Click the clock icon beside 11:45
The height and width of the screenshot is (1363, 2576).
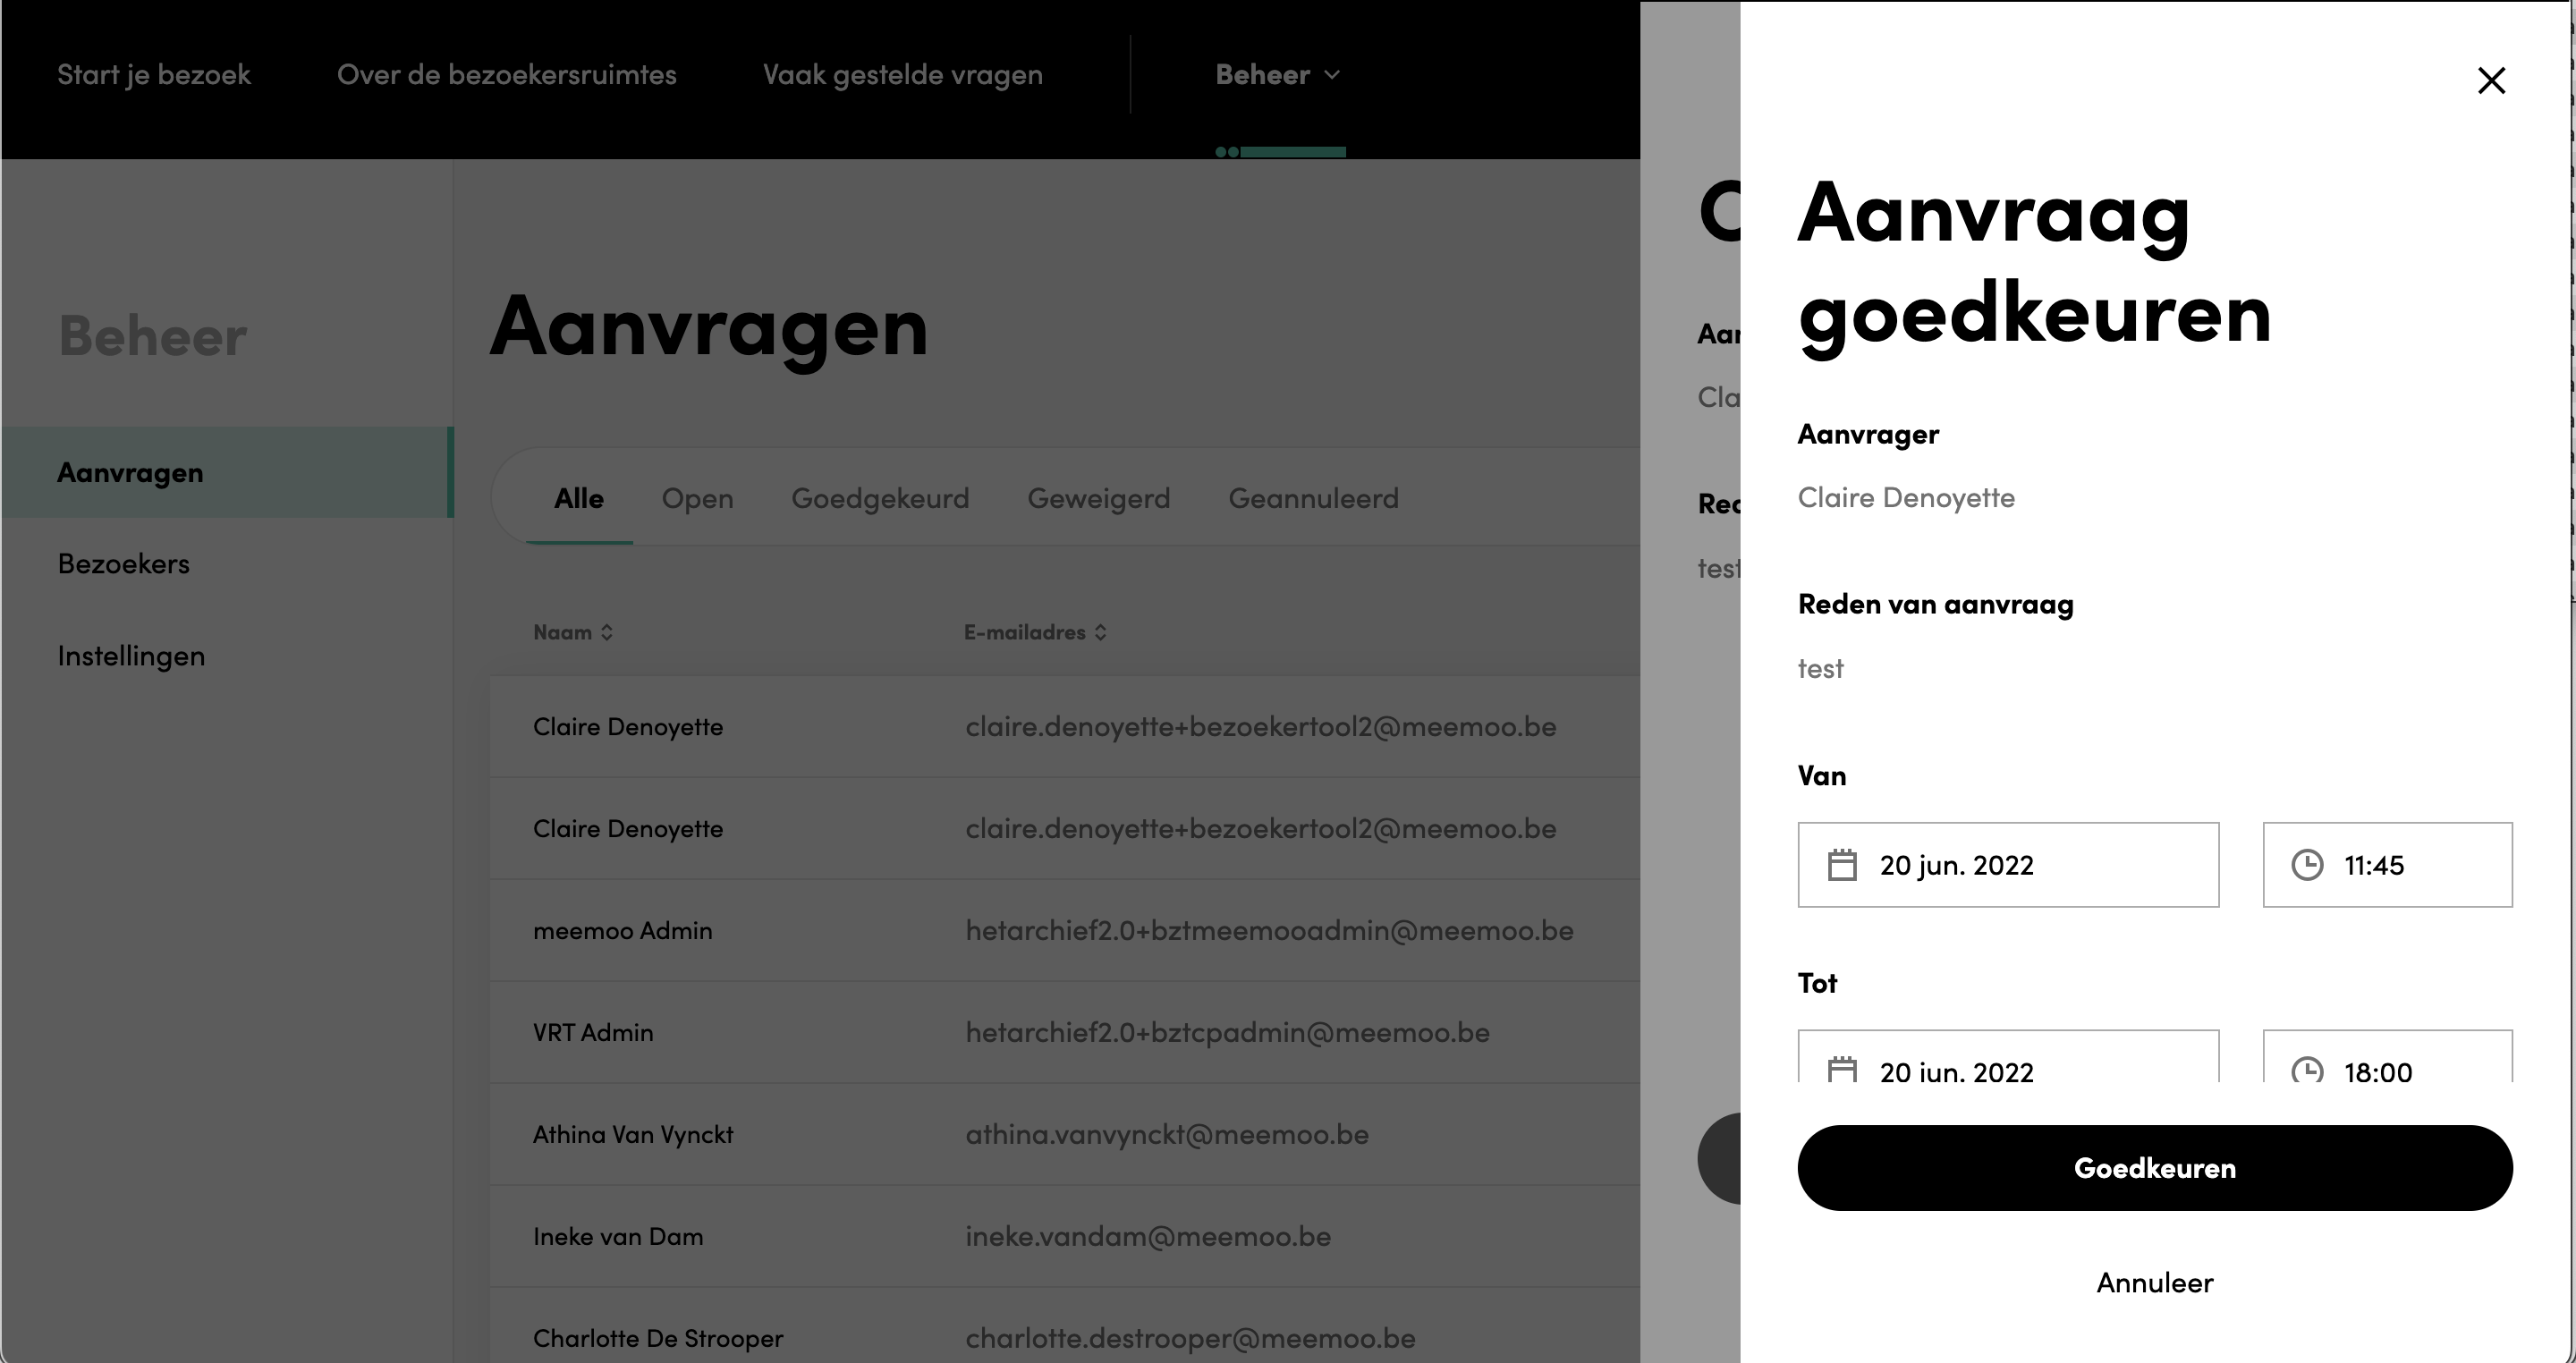[x=2307, y=865]
